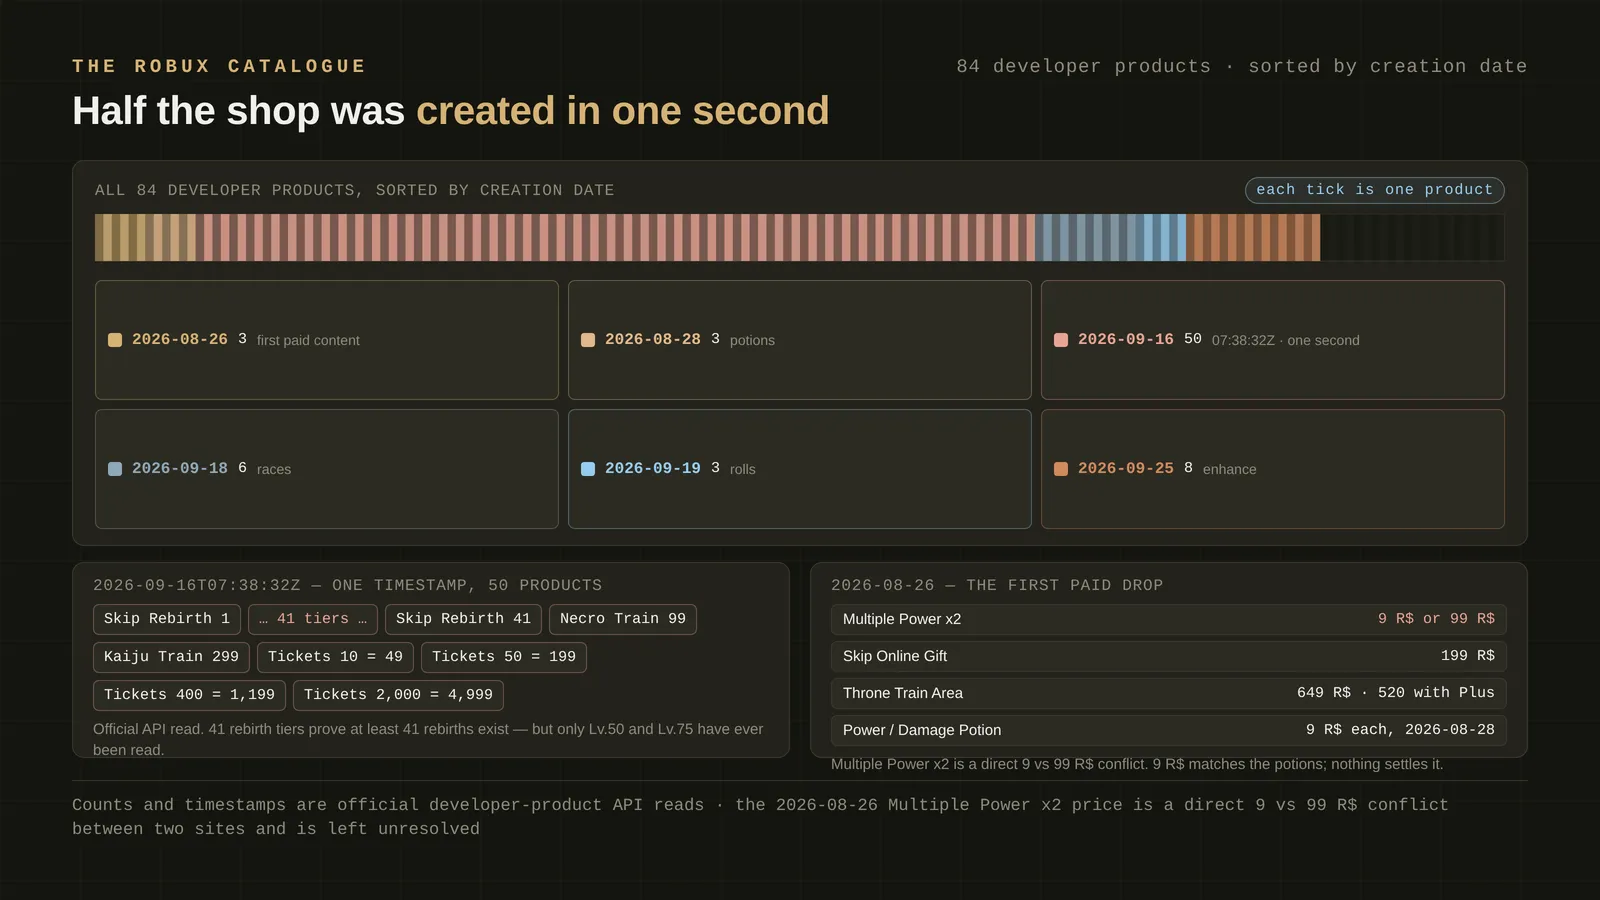Image resolution: width=1600 pixels, height=900 pixels.
Task: Click the Skip Online Gift row
Action: point(1169,656)
